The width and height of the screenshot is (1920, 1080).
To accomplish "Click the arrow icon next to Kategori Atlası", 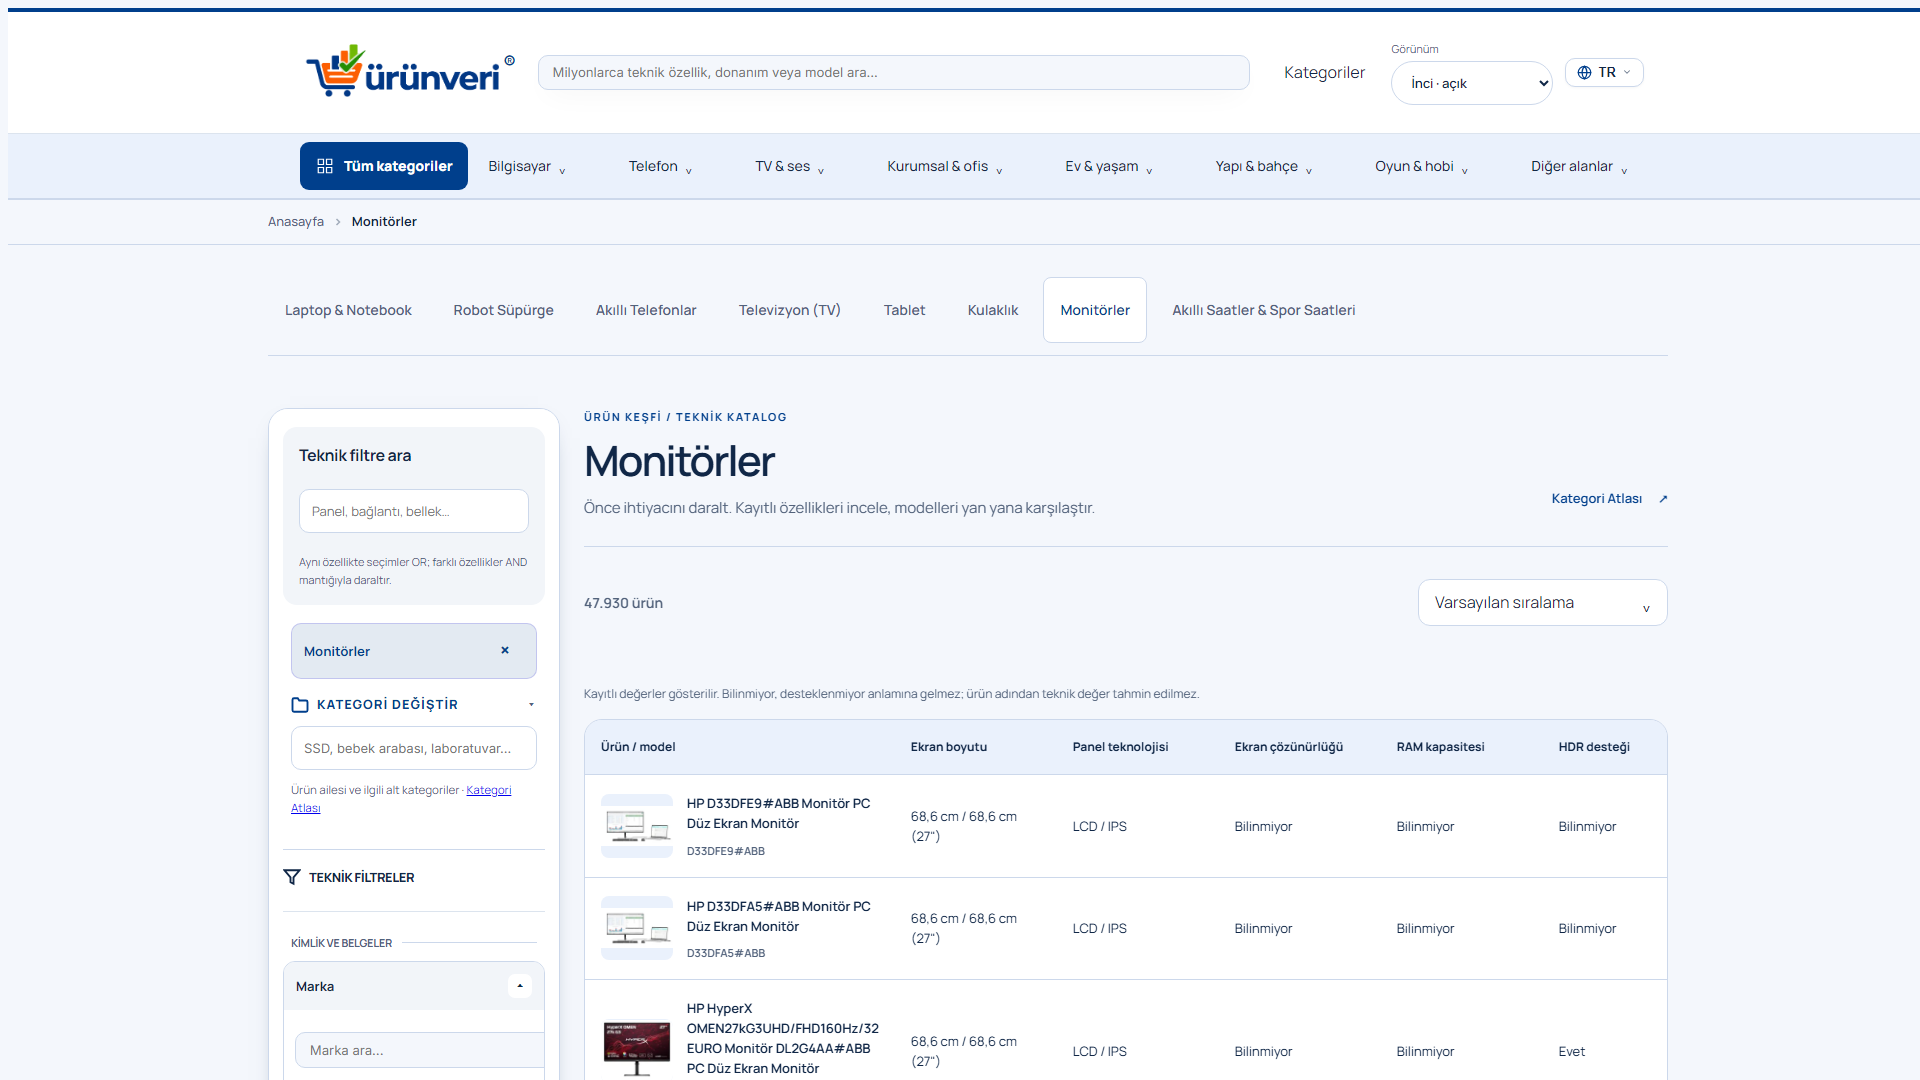I will click(1663, 499).
